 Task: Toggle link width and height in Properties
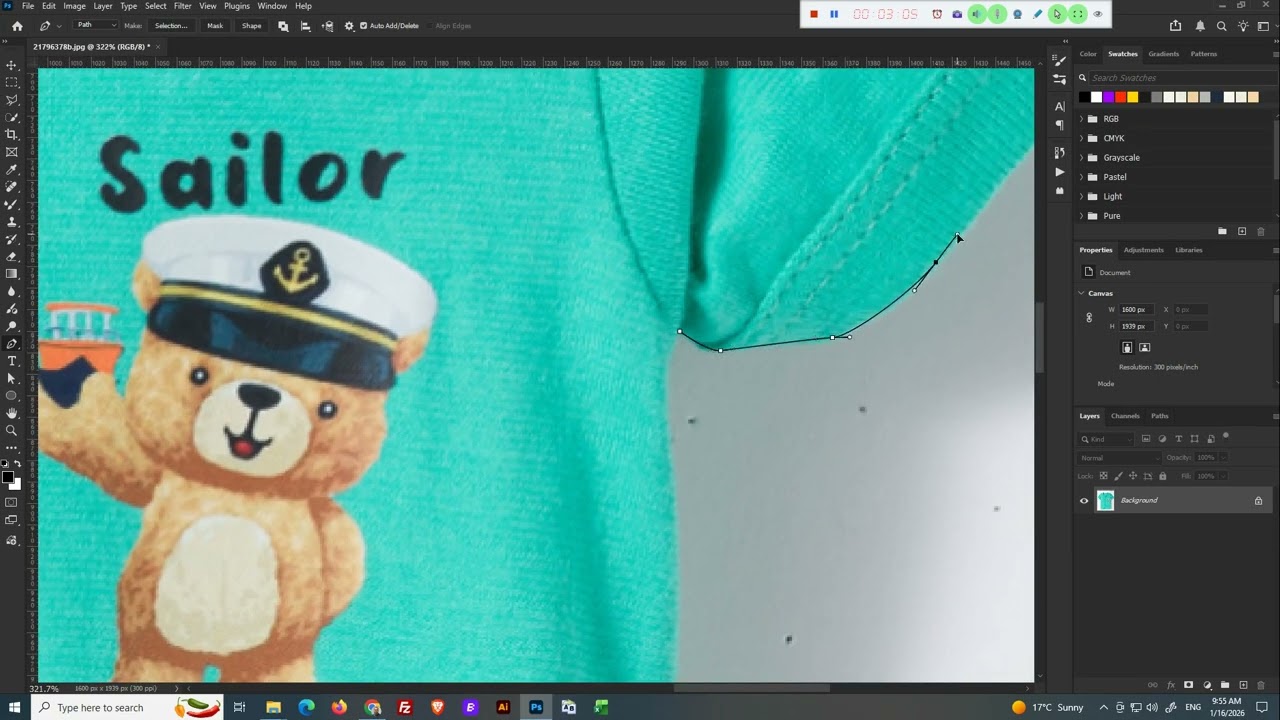1089,318
